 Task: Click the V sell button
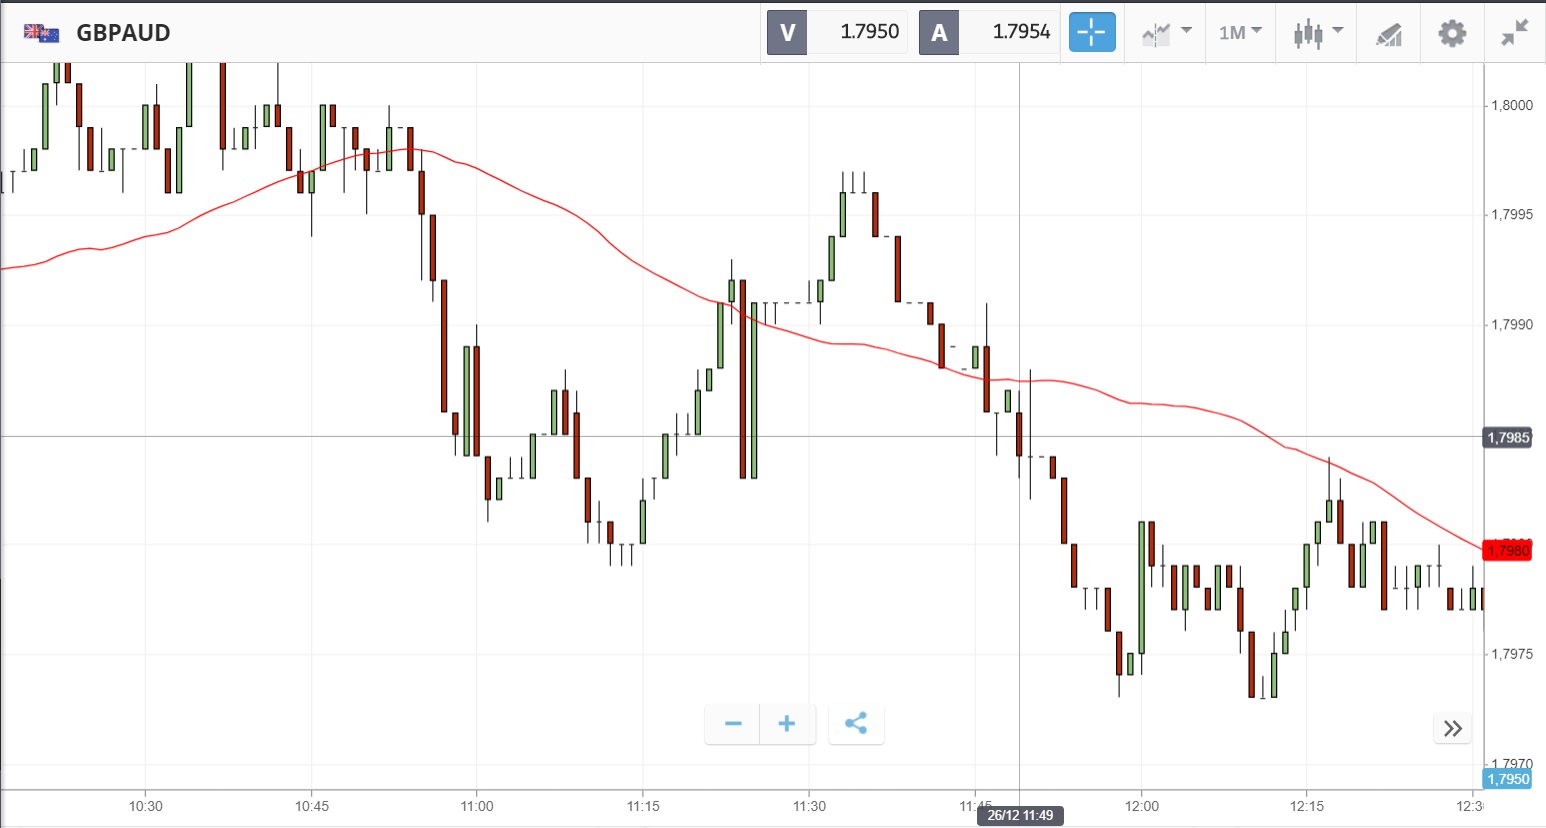click(x=787, y=32)
